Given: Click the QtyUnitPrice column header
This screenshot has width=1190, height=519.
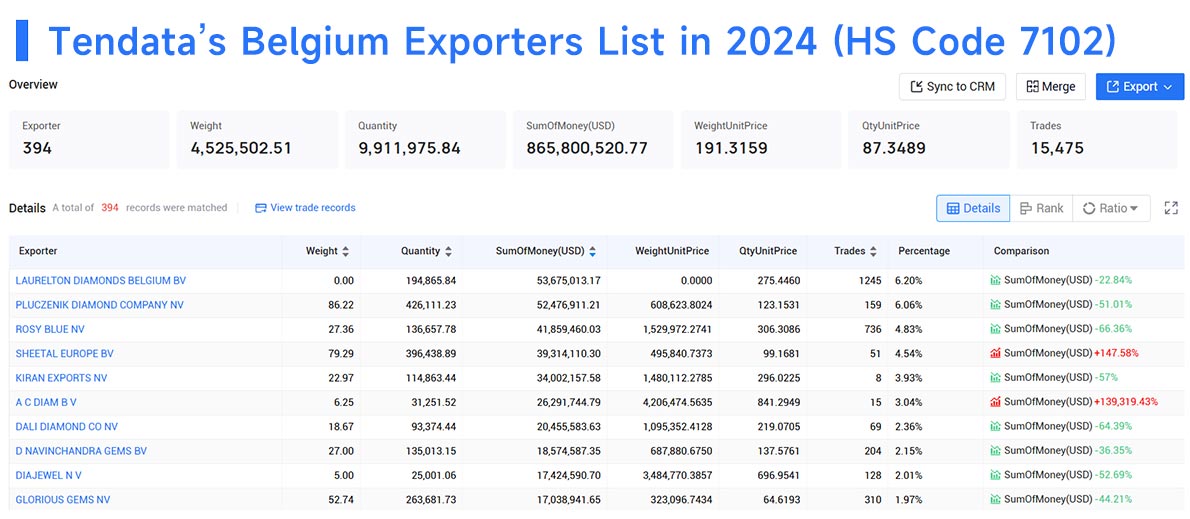Looking at the screenshot, I should click(768, 251).
